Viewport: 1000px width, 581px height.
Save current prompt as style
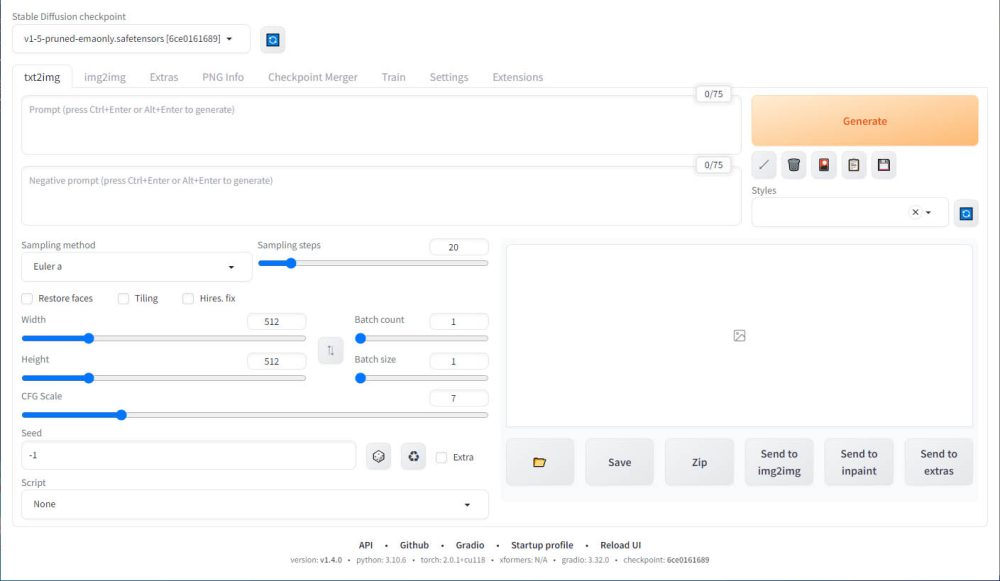click(x=883, y=165)
